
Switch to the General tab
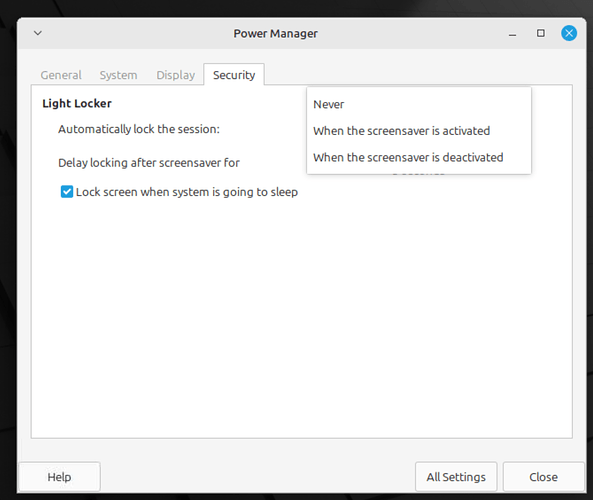(61, 75)
